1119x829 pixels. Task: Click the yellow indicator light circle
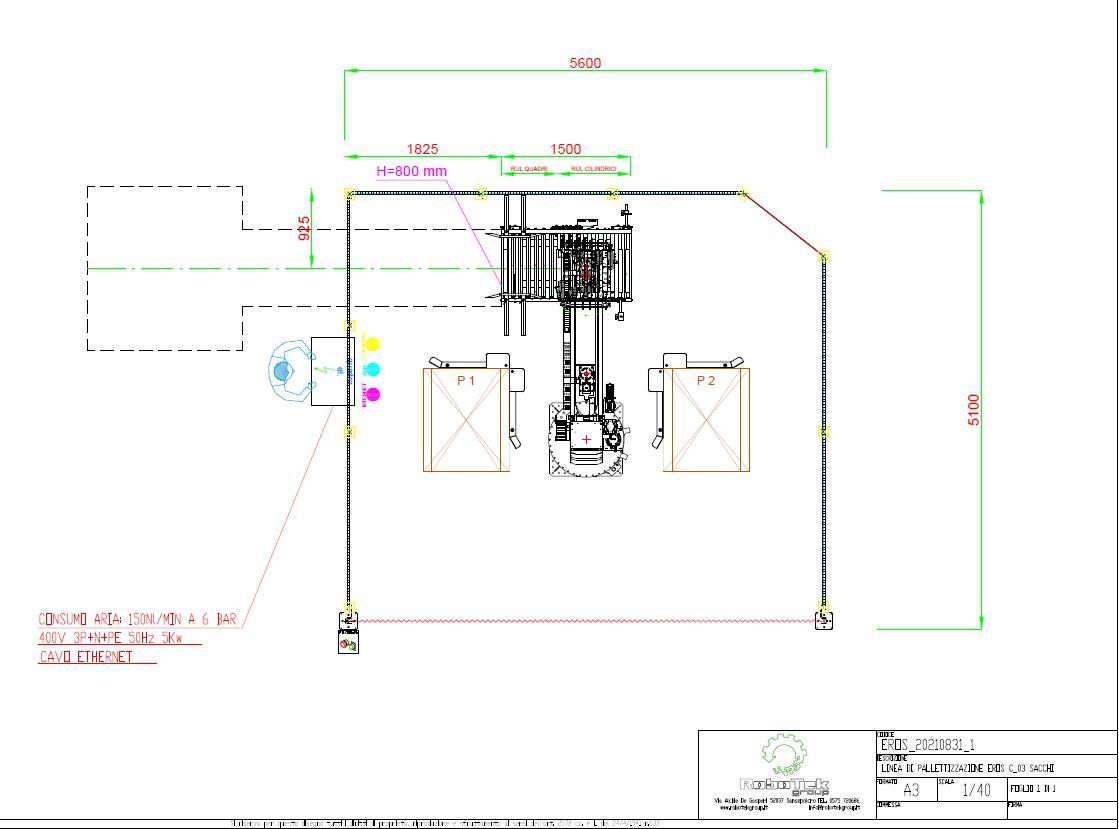tap(372, 344)
